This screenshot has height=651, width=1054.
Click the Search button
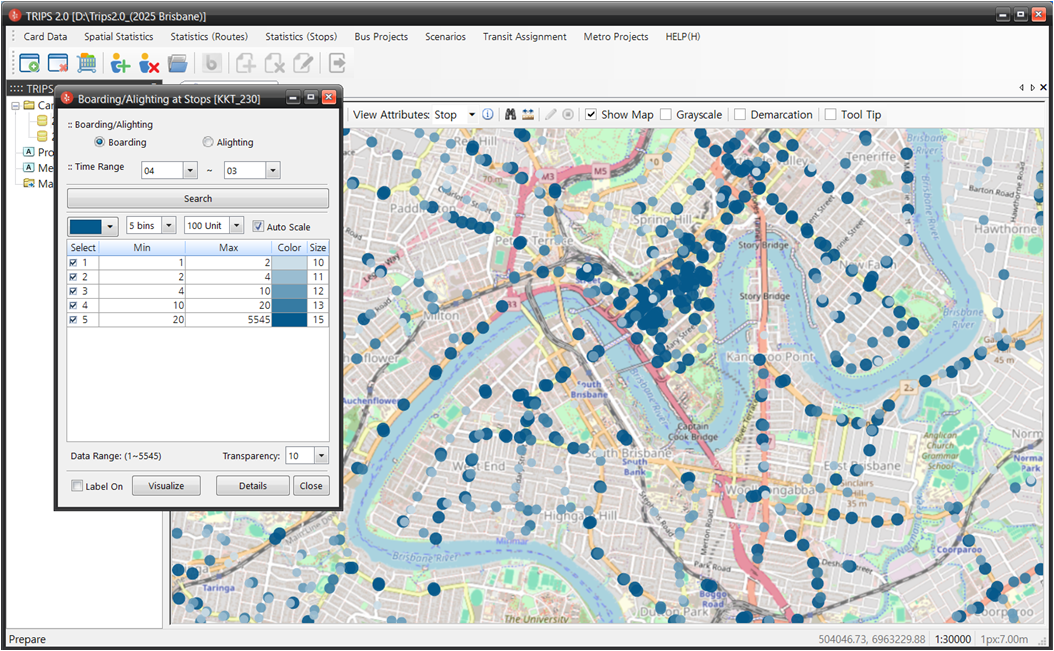198,198
